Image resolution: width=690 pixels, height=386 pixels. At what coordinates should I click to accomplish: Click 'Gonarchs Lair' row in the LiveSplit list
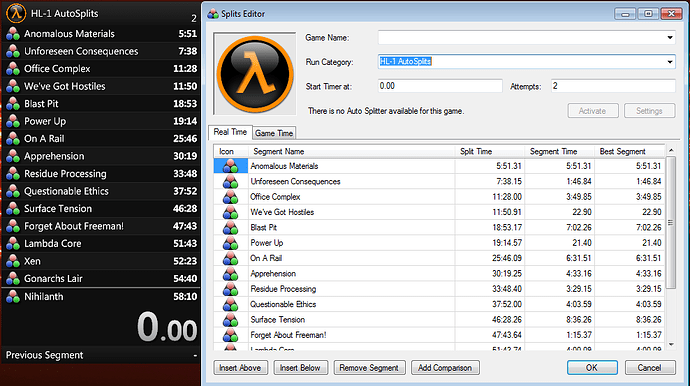pyautogui.click(x=101, y=279)
